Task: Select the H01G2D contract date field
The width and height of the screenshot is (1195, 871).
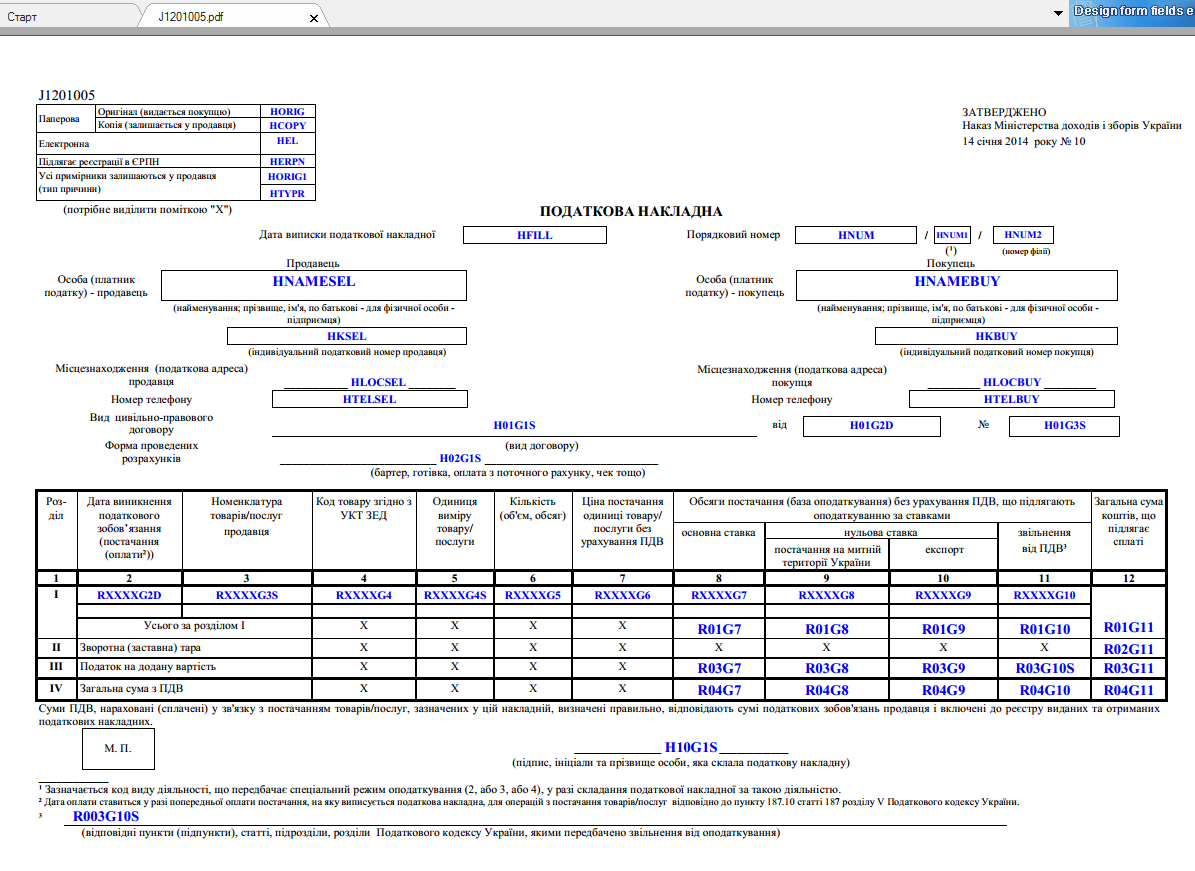Action: point(871,426)
